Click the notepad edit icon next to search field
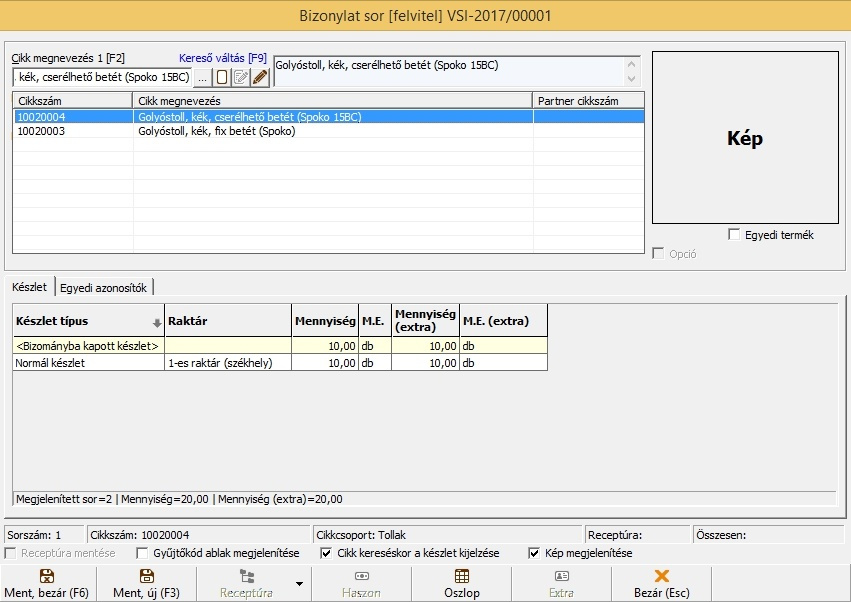Viewport: 851px width, 602px height. (x=241, y=77)
